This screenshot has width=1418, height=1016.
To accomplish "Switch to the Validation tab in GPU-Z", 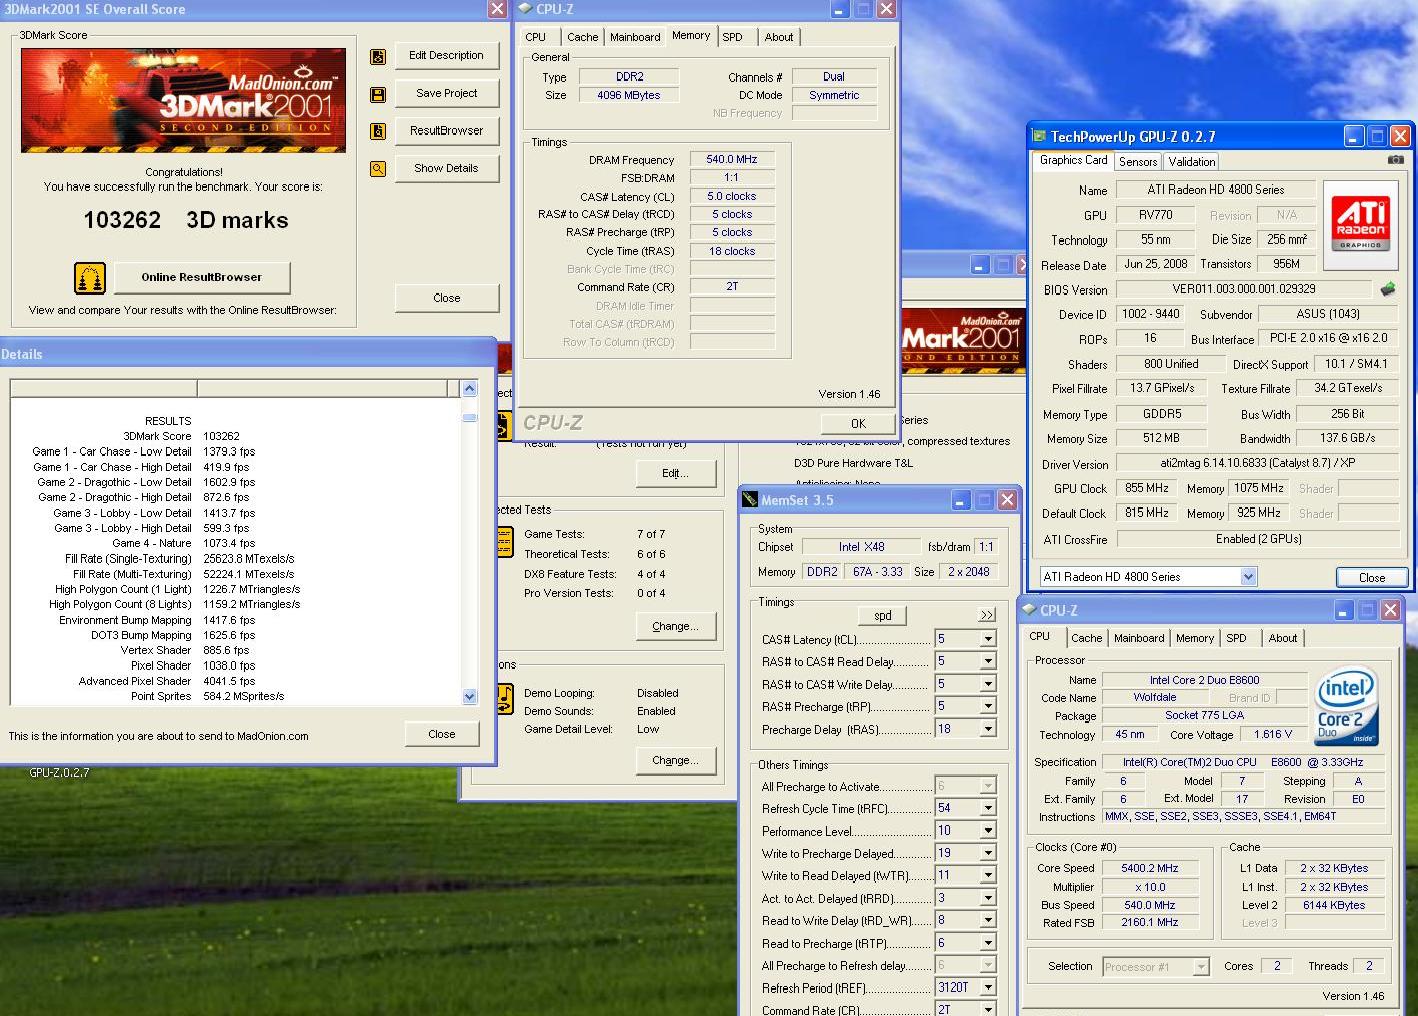I will 1192,162.
